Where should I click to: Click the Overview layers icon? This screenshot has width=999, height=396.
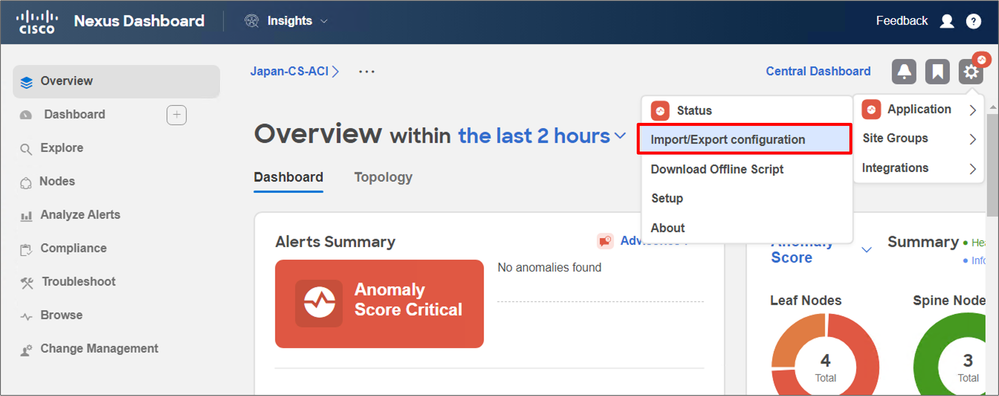tap(26, 82)
